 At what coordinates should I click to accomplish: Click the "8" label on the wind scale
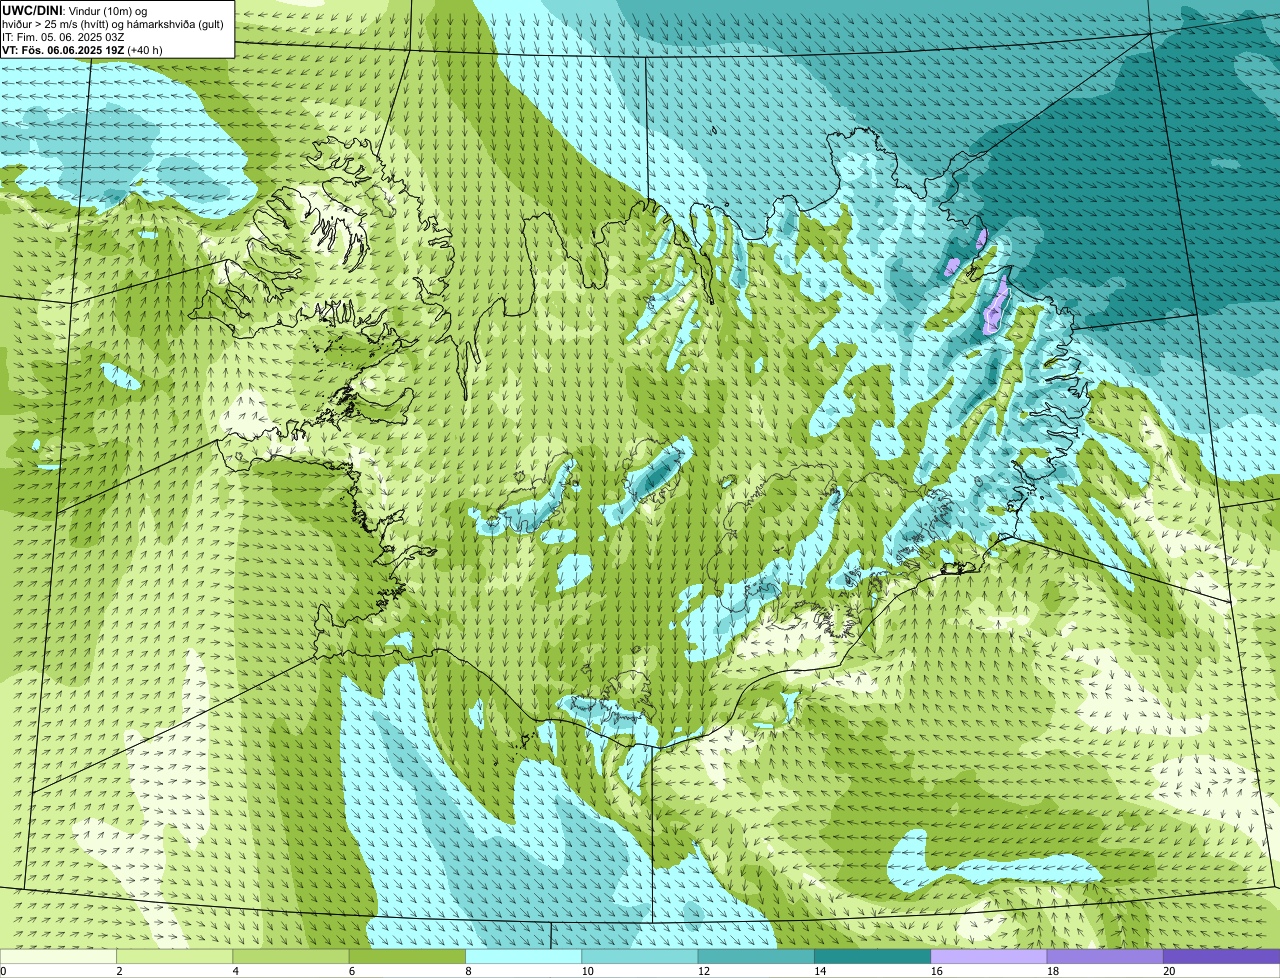pyautogui.click(x=468, y=971)
